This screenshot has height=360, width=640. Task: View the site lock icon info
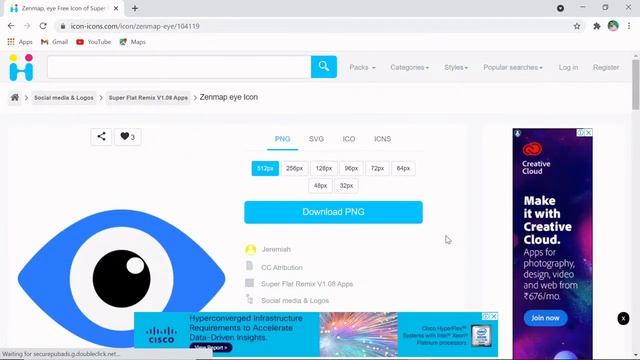tap(62, 26)
